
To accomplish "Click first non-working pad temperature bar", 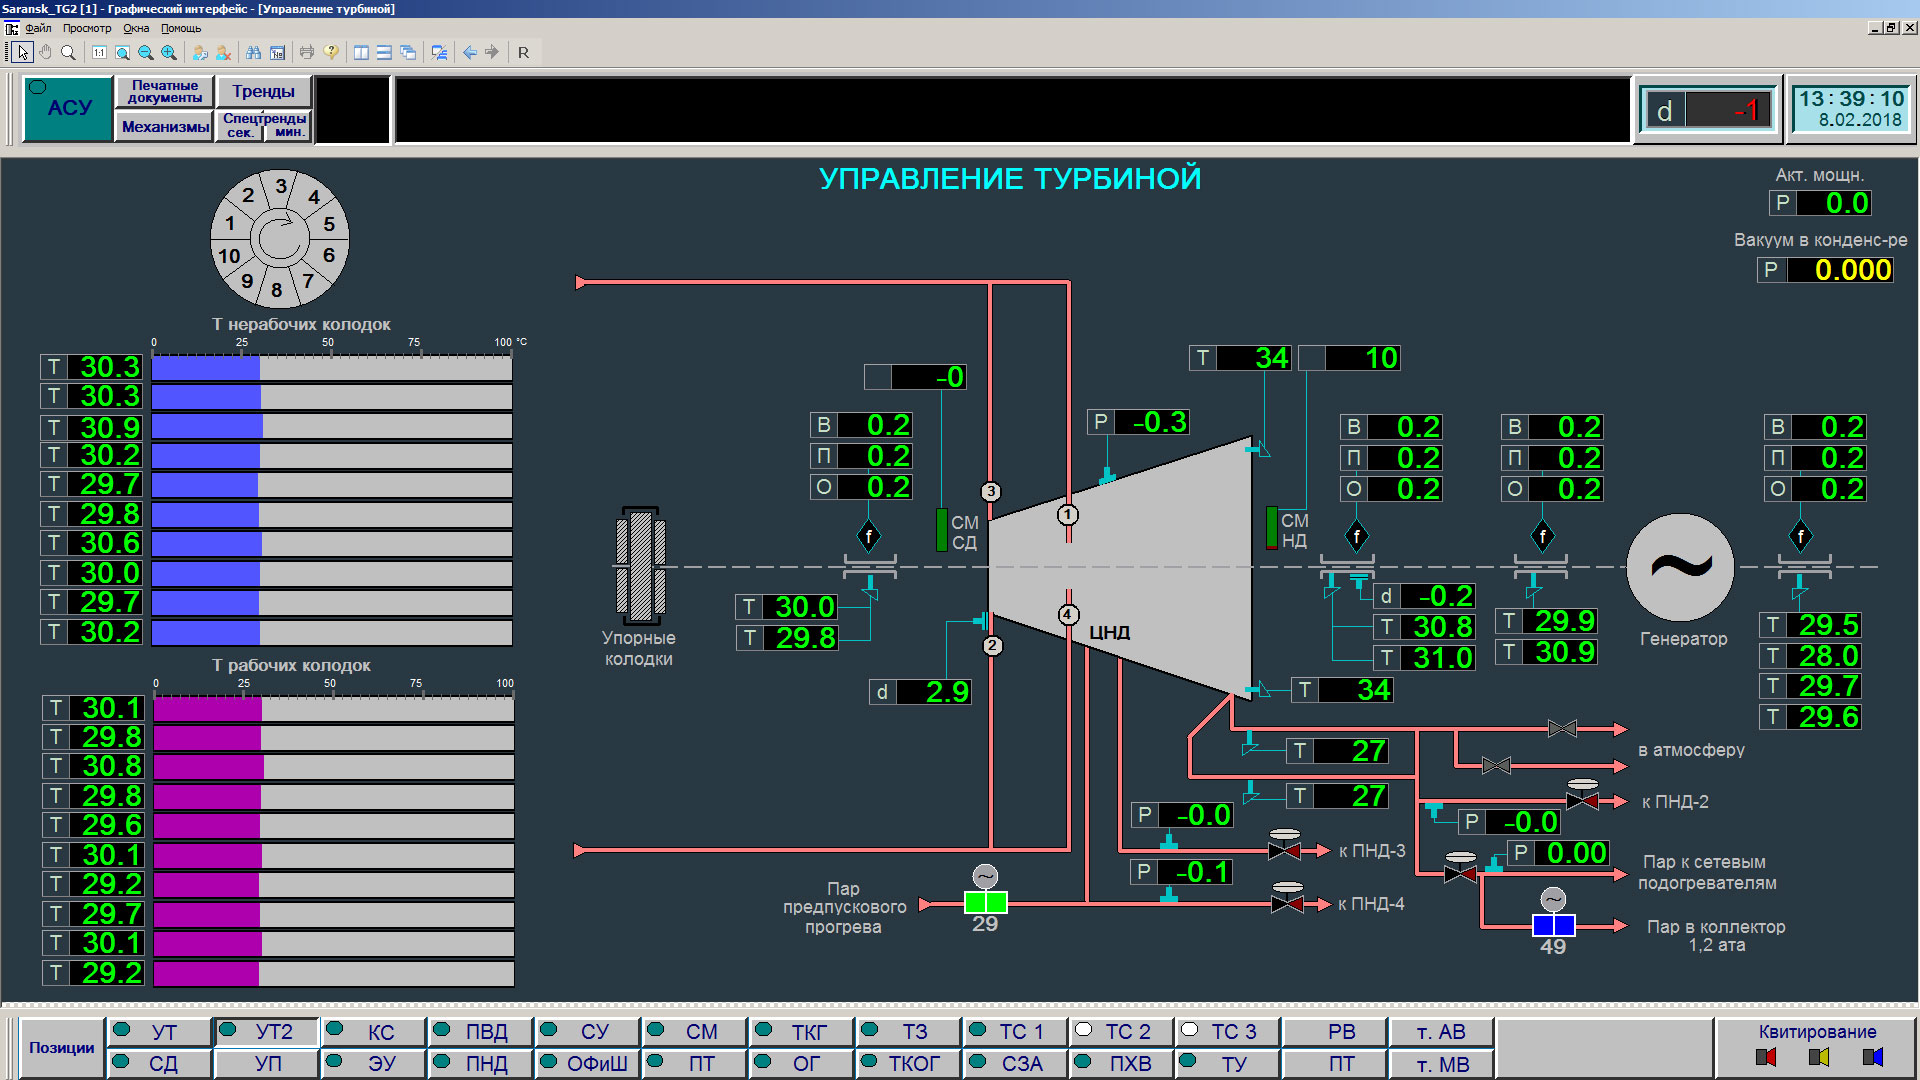I will [332, 367].
